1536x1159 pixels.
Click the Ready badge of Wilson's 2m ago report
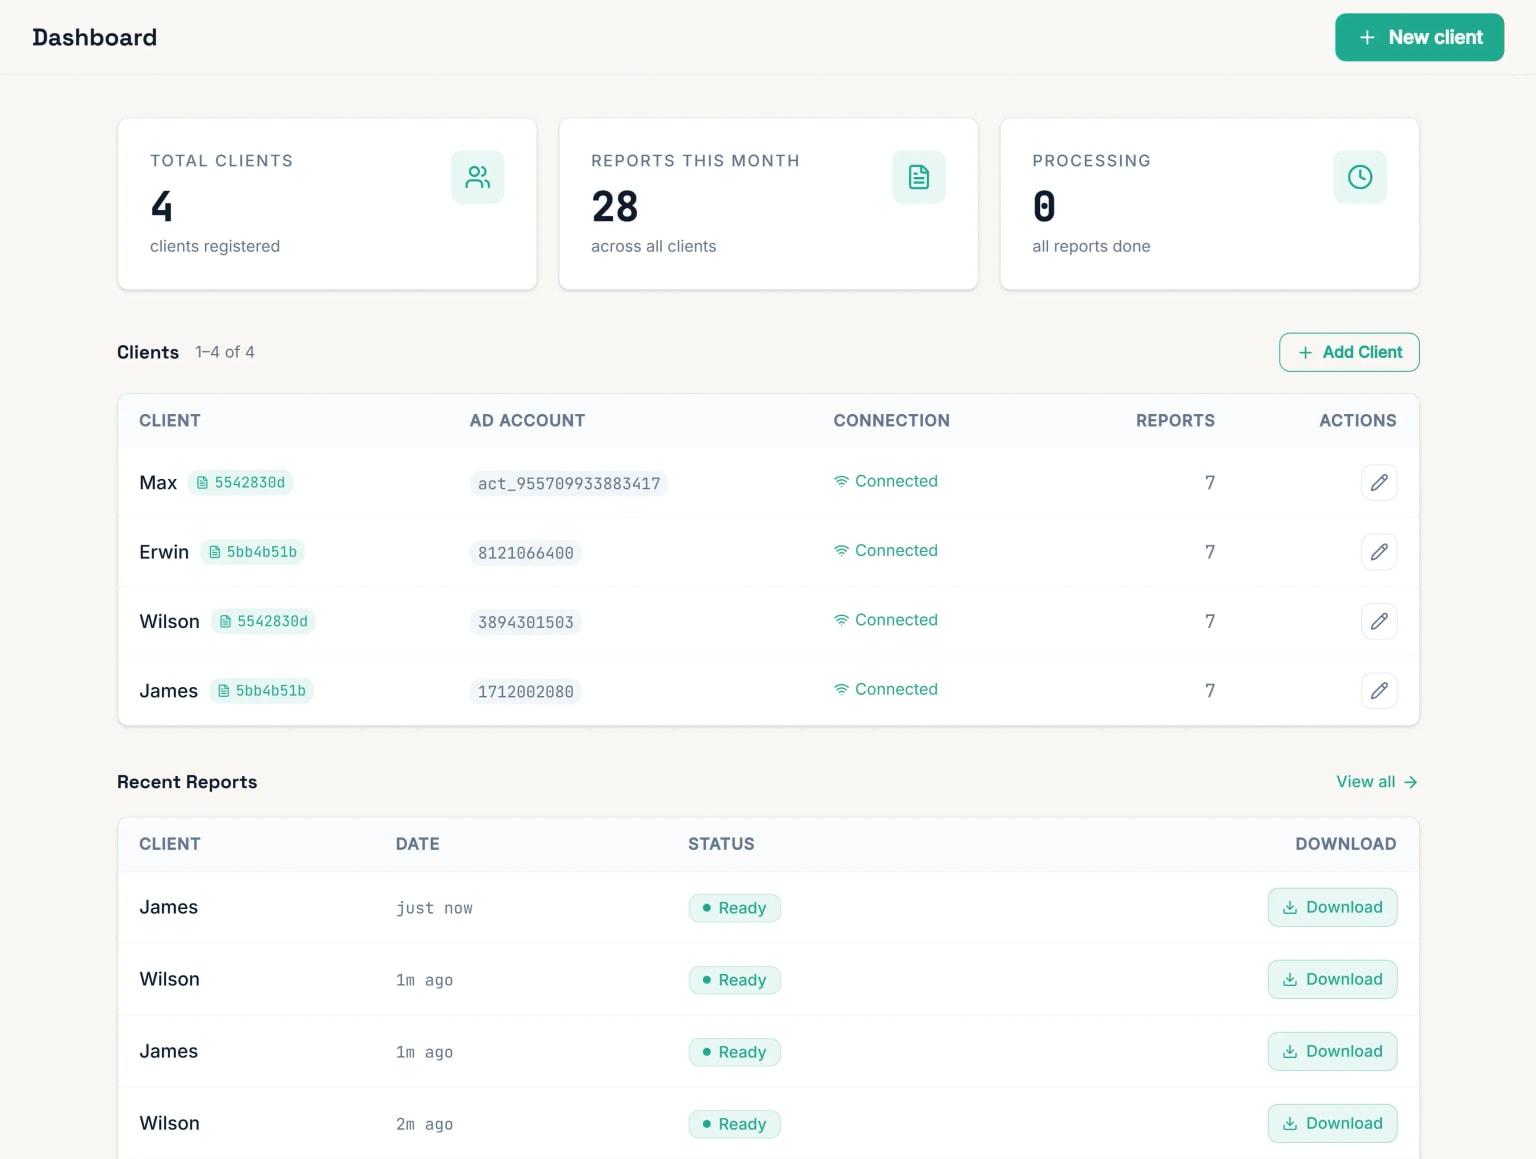tap(735, 1124)
